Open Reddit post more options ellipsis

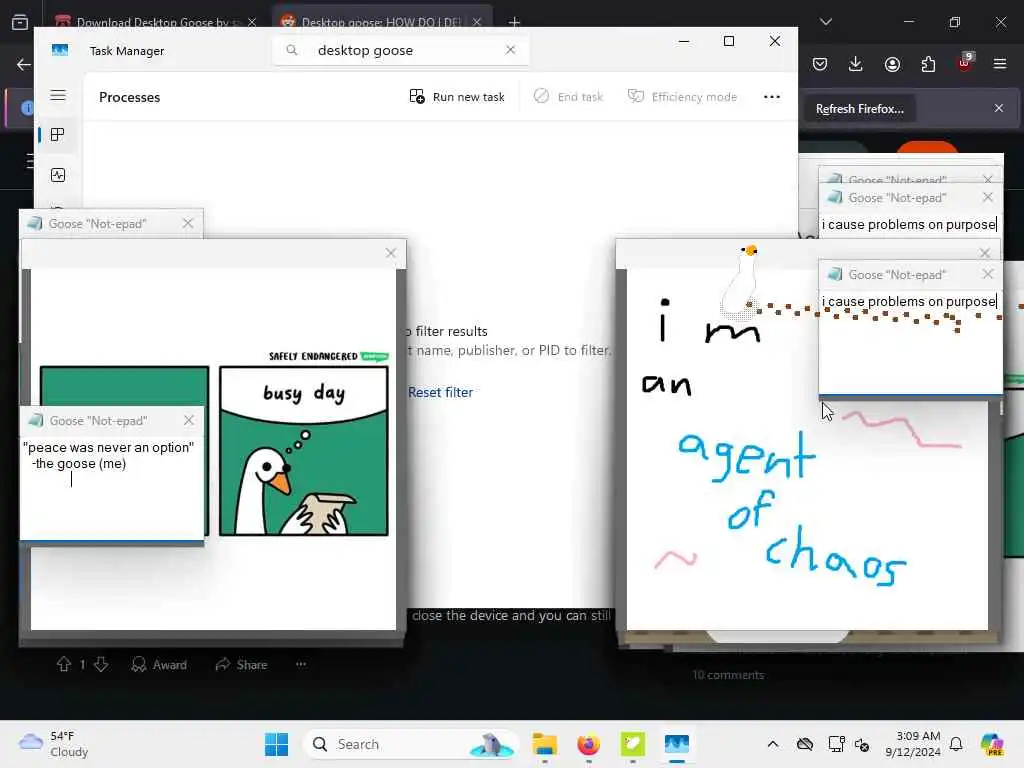(x=301, y=664)
